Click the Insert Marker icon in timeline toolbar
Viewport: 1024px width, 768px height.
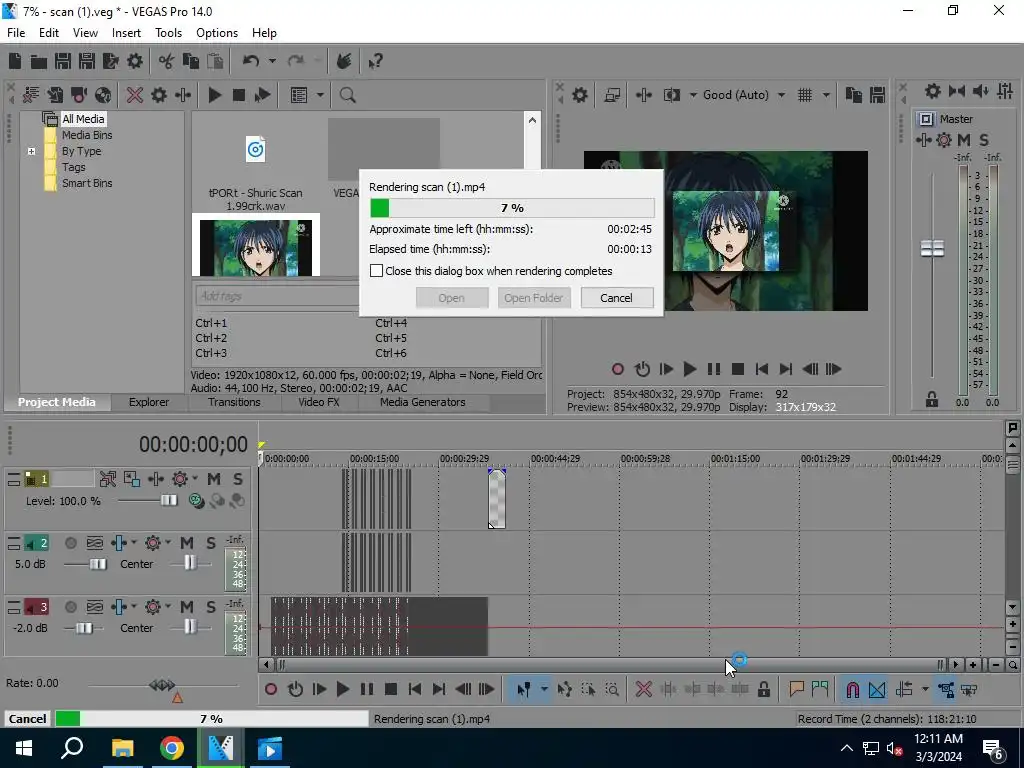(x=796, y=689)
